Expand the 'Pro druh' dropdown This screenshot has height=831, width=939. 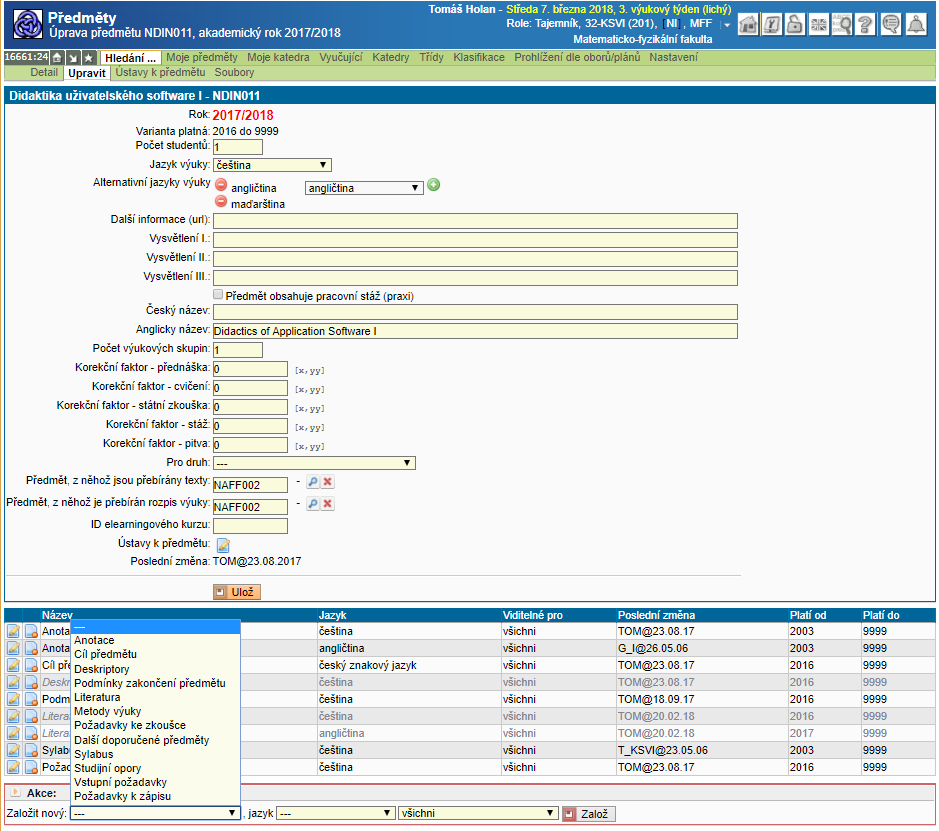(314, 463)
